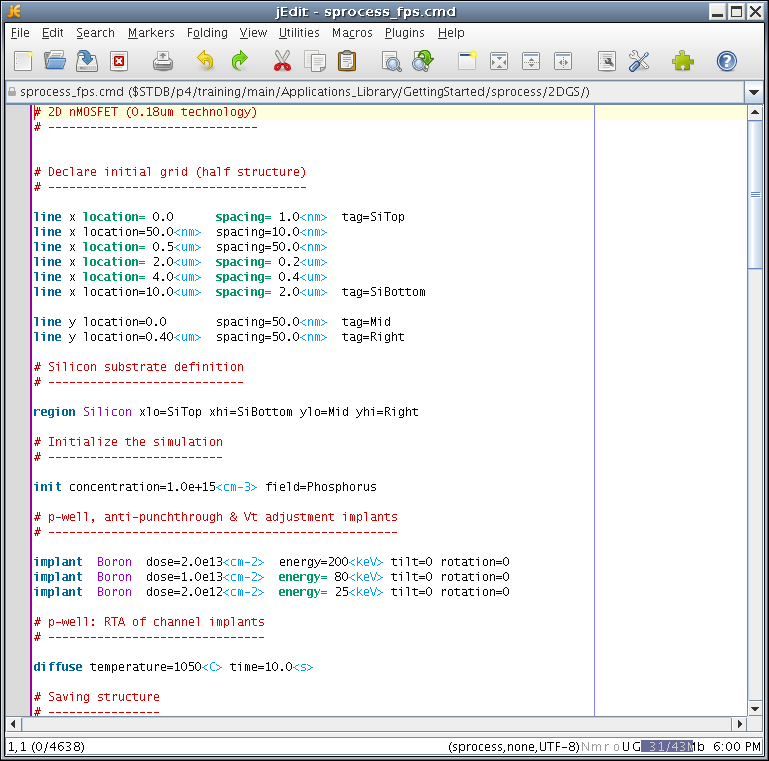Click '# Declare initial grid' comment
The height and width of the screenshot is (761, 769).
170,172
